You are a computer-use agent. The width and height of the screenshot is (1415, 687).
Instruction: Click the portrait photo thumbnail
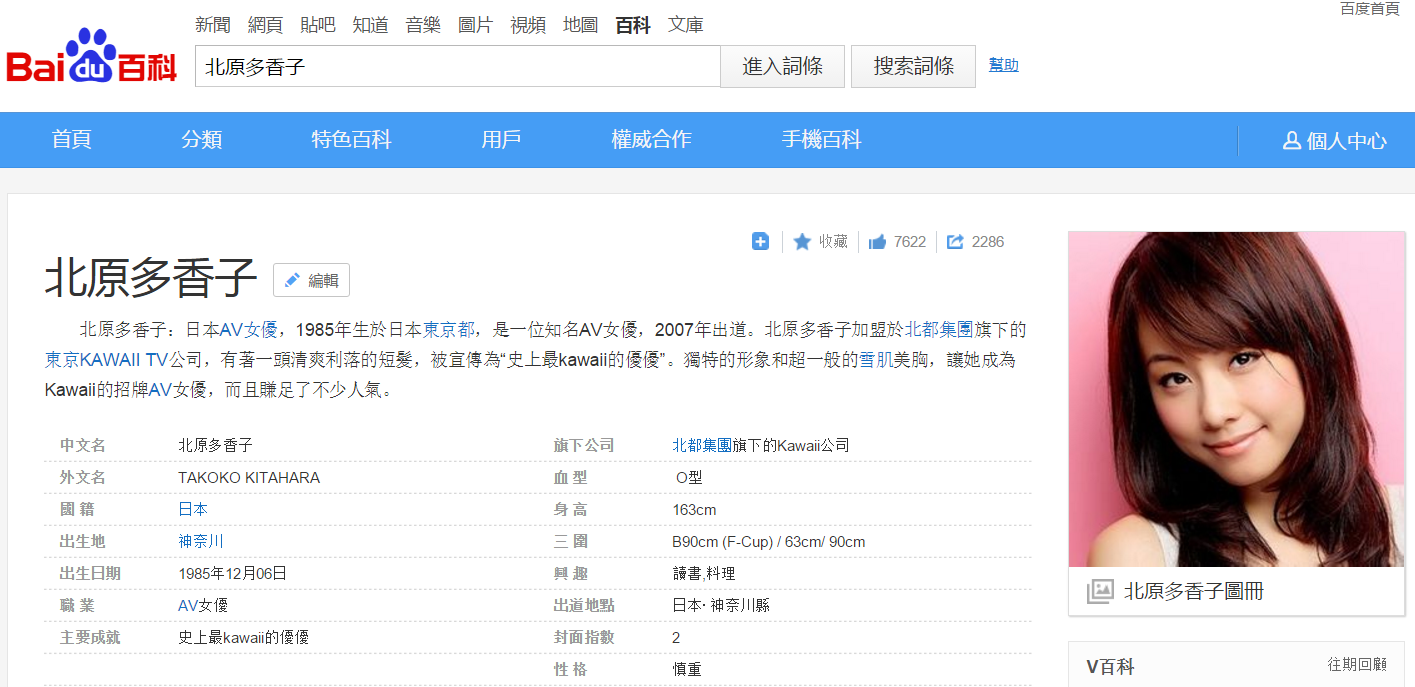[1236, 399]
